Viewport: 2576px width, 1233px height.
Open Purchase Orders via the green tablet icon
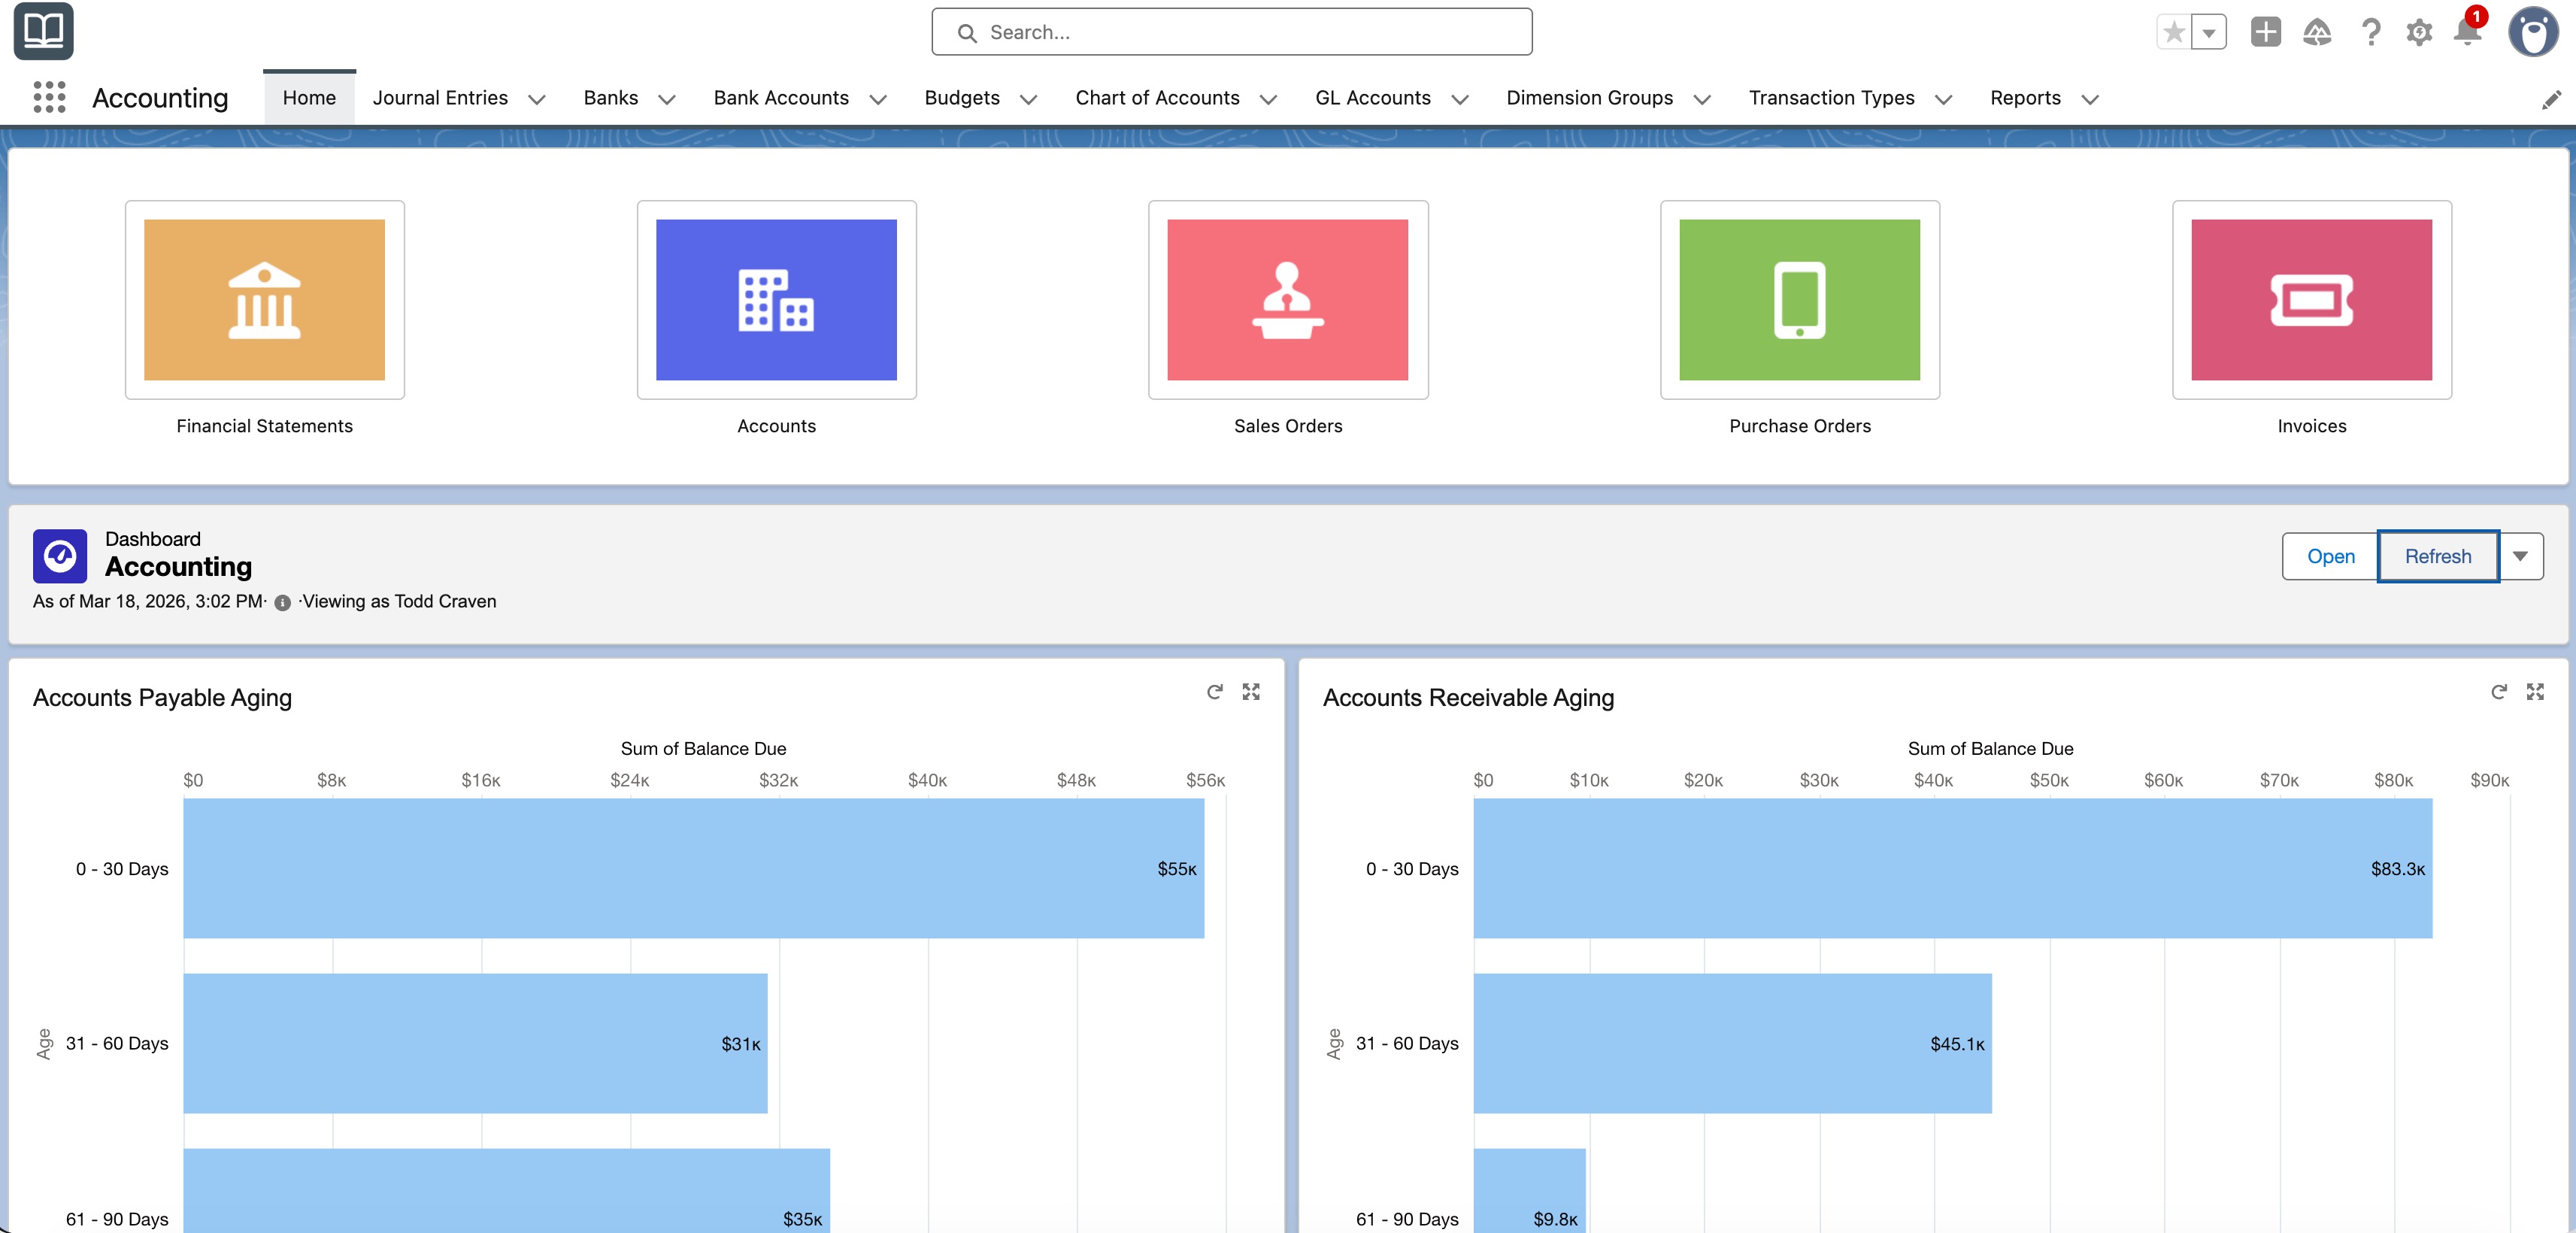pos(1799,301)
